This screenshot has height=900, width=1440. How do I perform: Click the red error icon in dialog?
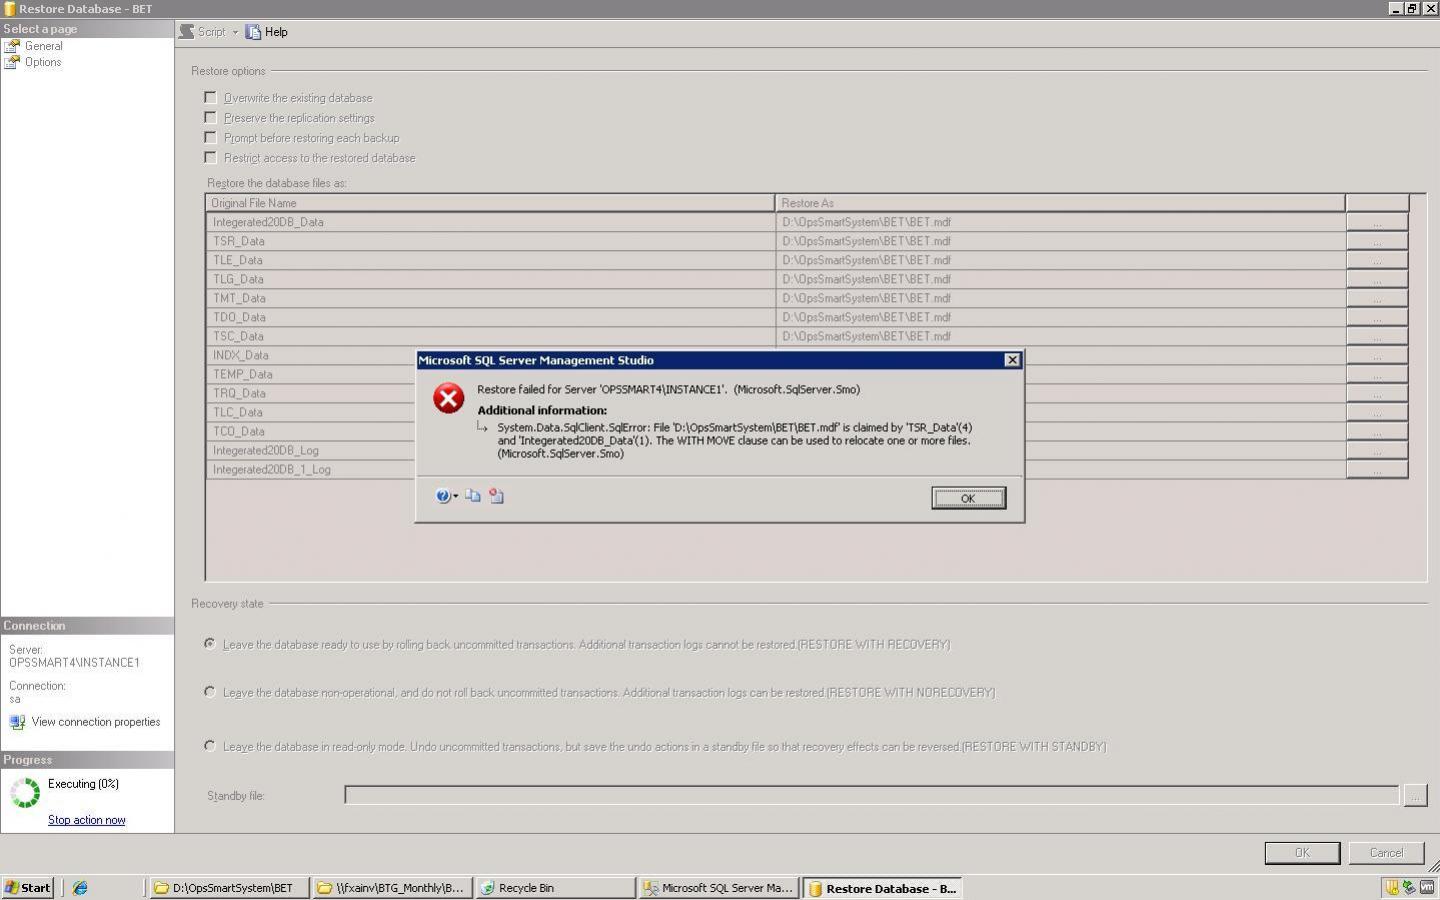pos(449,398)
